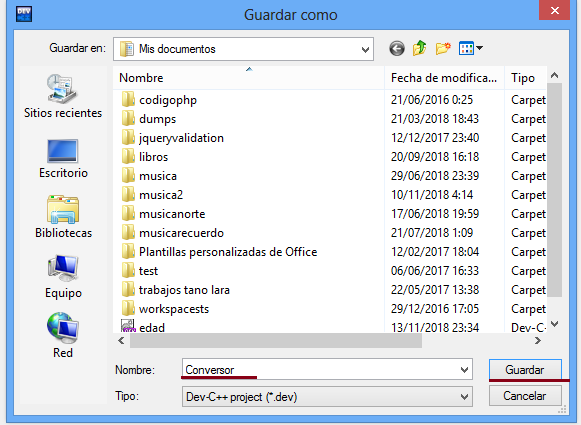This screenshot has width=581, height=425.
Task: Sort by Nombre column header
Action: 249,78
